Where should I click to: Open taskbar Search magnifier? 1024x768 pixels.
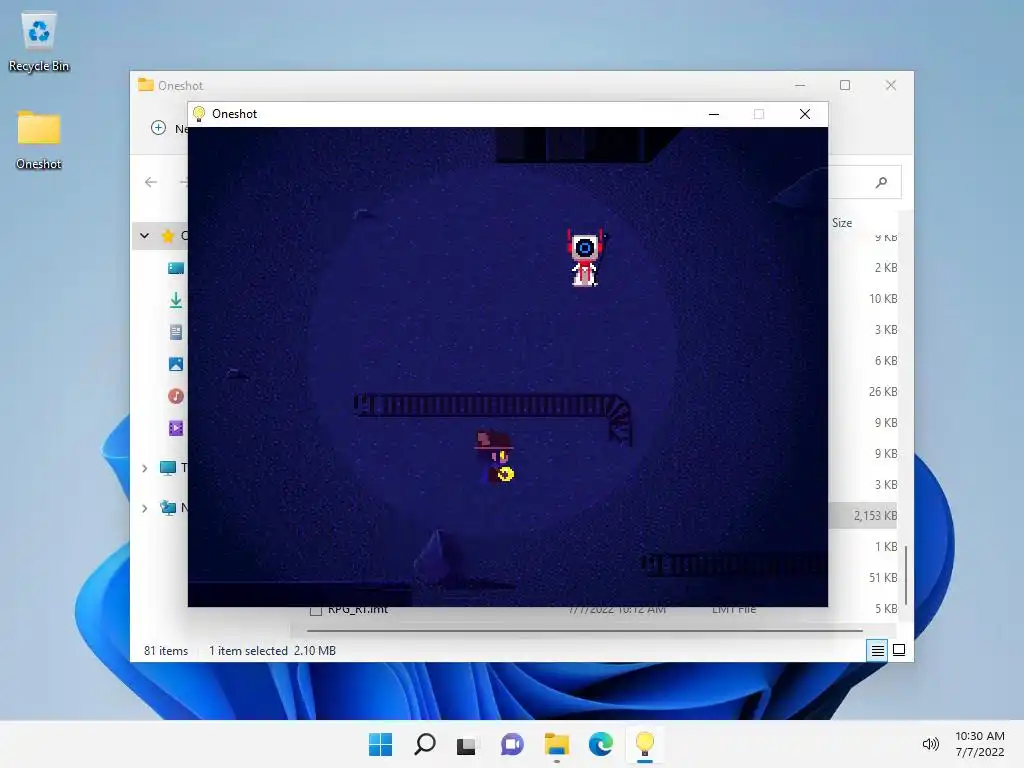424,744
